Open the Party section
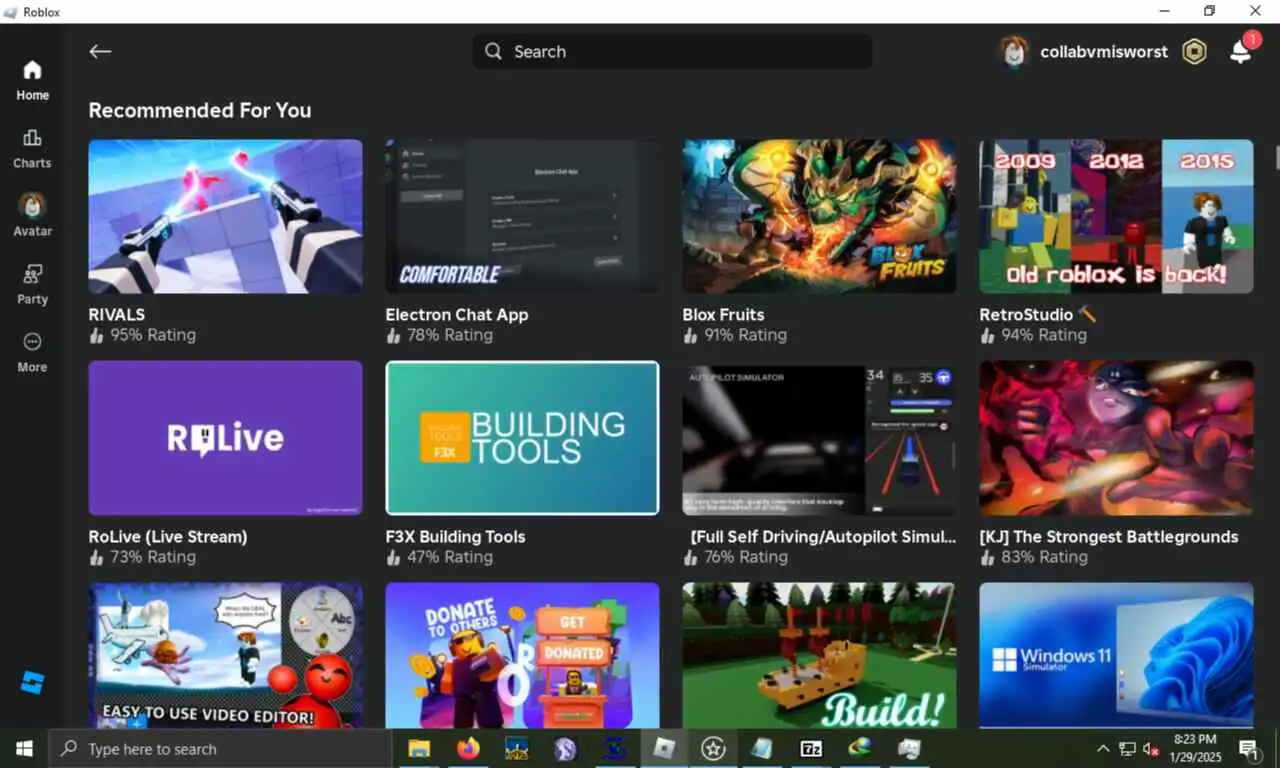This screenshot has width=1280, height=768. pos(32,285)
